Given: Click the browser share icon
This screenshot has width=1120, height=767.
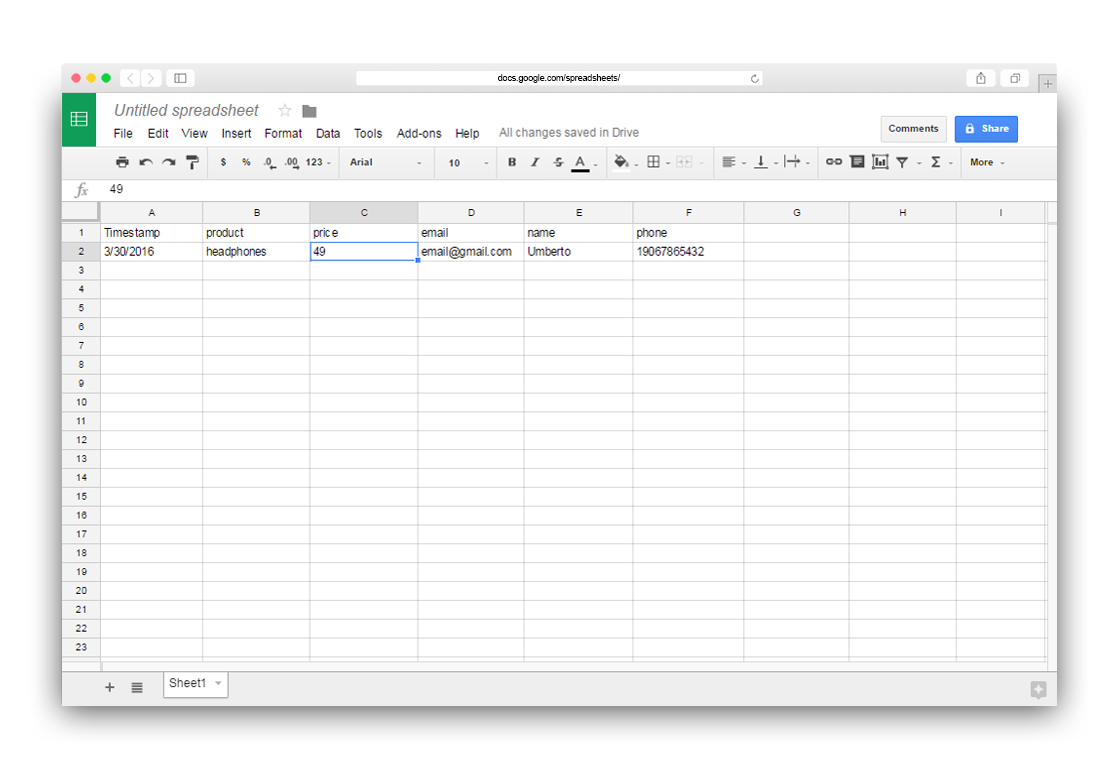Looking at the screenshot, I should click(981, 78).
